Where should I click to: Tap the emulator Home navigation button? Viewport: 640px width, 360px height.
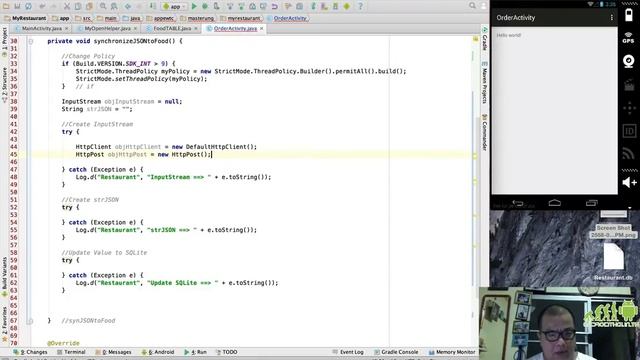(x=554, y=203)
